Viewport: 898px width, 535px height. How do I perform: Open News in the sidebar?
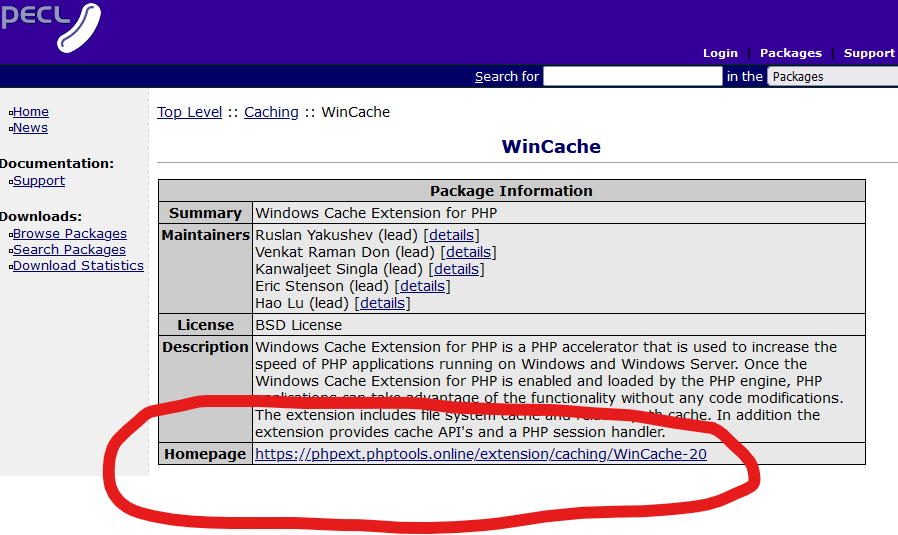click(30, 128)
